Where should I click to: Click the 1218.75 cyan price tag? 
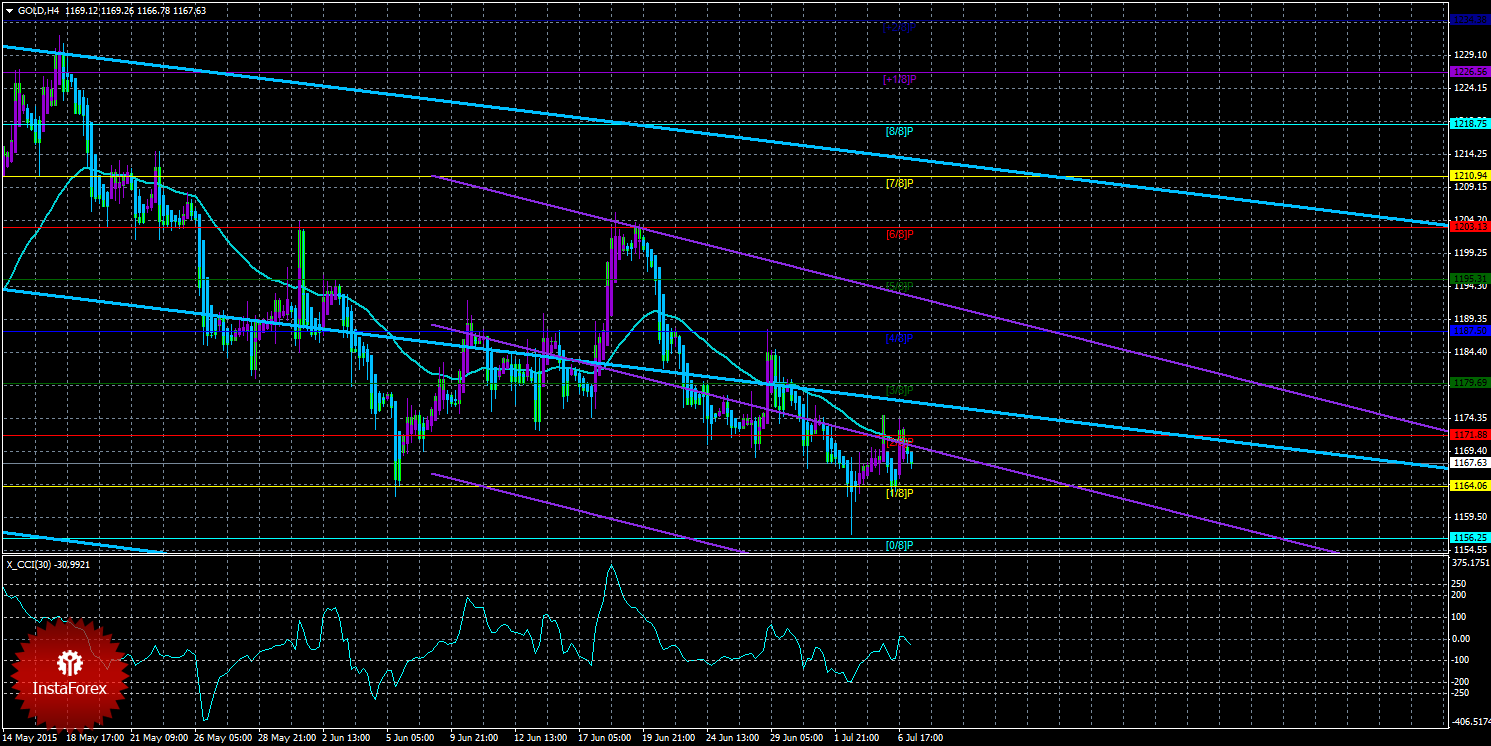click(x=1469, y=123)
